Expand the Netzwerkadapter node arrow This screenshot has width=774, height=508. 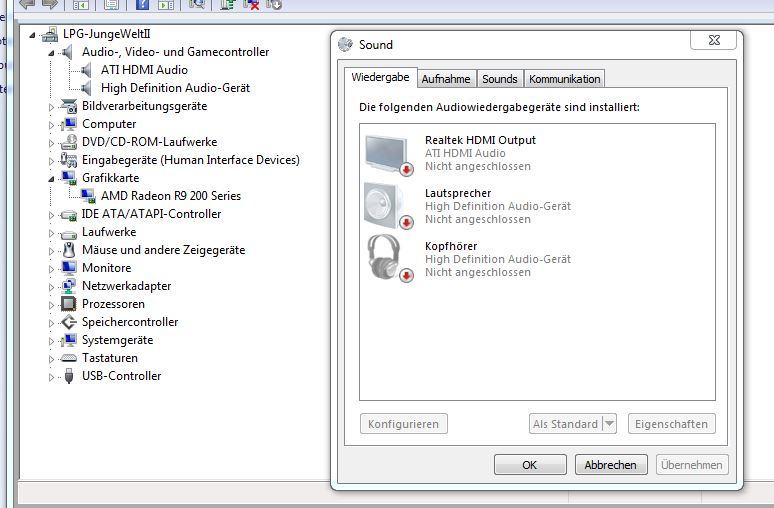tap(51, 287)
